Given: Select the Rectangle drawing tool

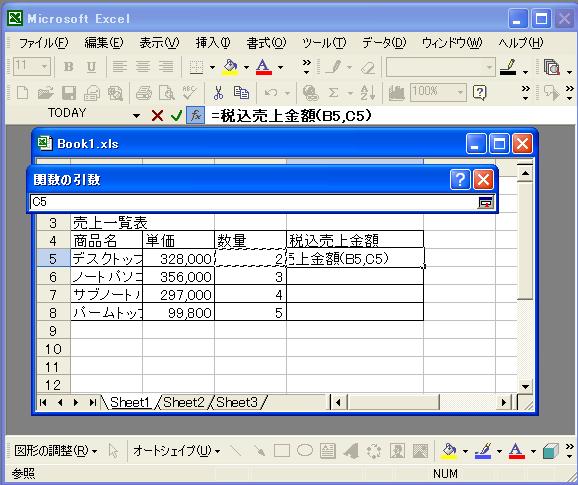Looking at the screenshot, I should coord(282,450).
